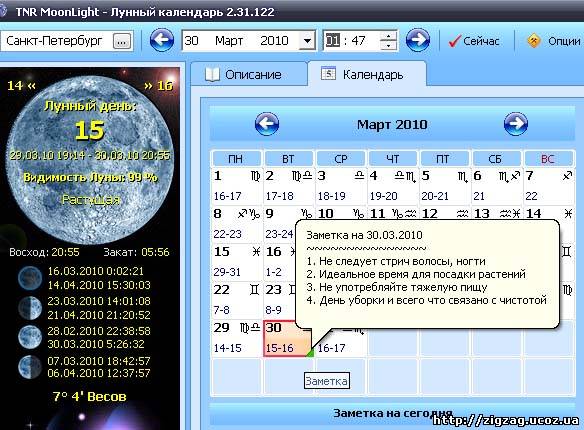Switch to the Календарь tab
The height and width of the screenshot is (430, 584).
(x=367, y=74)
